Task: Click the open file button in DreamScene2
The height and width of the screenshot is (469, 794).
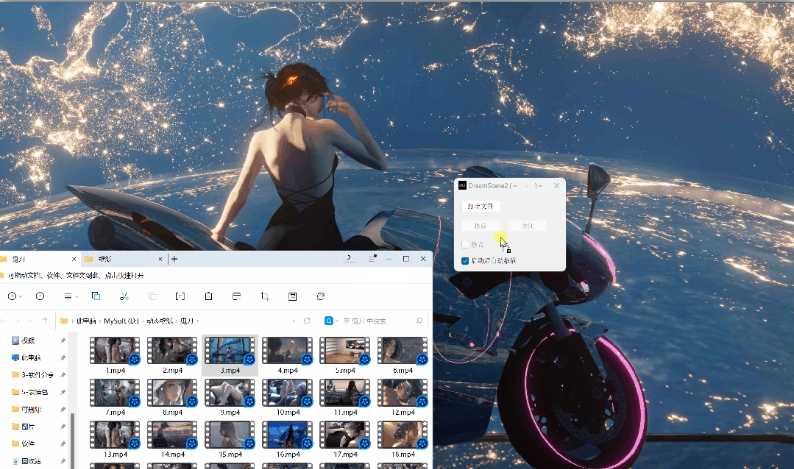Action: [481, 206]
